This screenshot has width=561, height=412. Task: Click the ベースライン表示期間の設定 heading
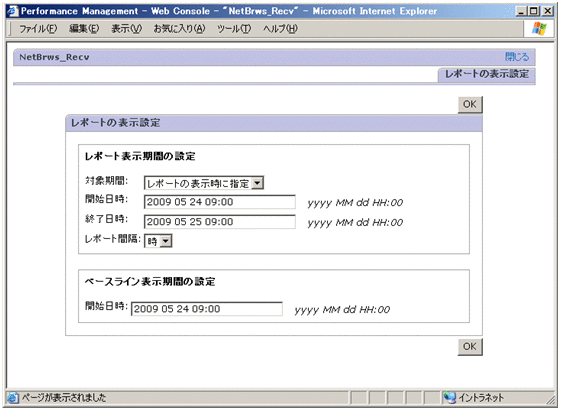[x=150, y=282]
